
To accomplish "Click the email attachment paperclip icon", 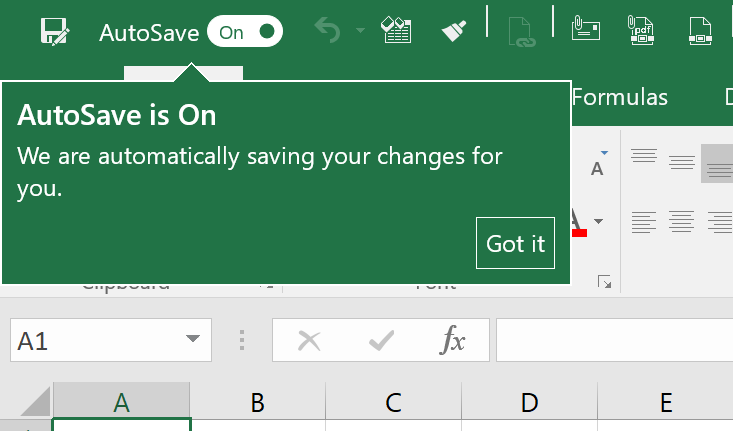I will 585,28.
